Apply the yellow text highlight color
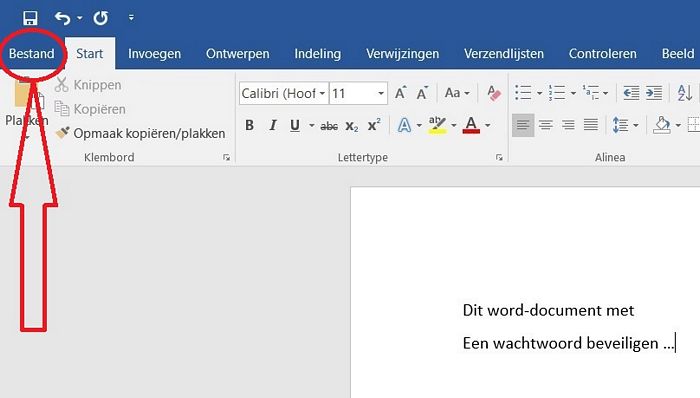Viewport: 700px width, 398px height. click(437, 125)
